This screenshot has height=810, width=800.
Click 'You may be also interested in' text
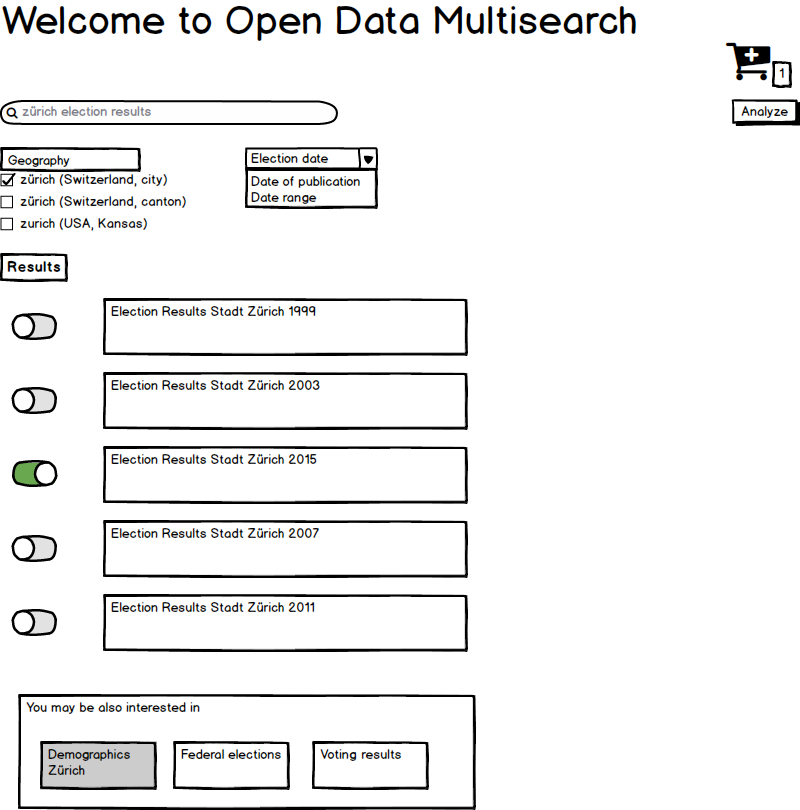tap(113, 707)
